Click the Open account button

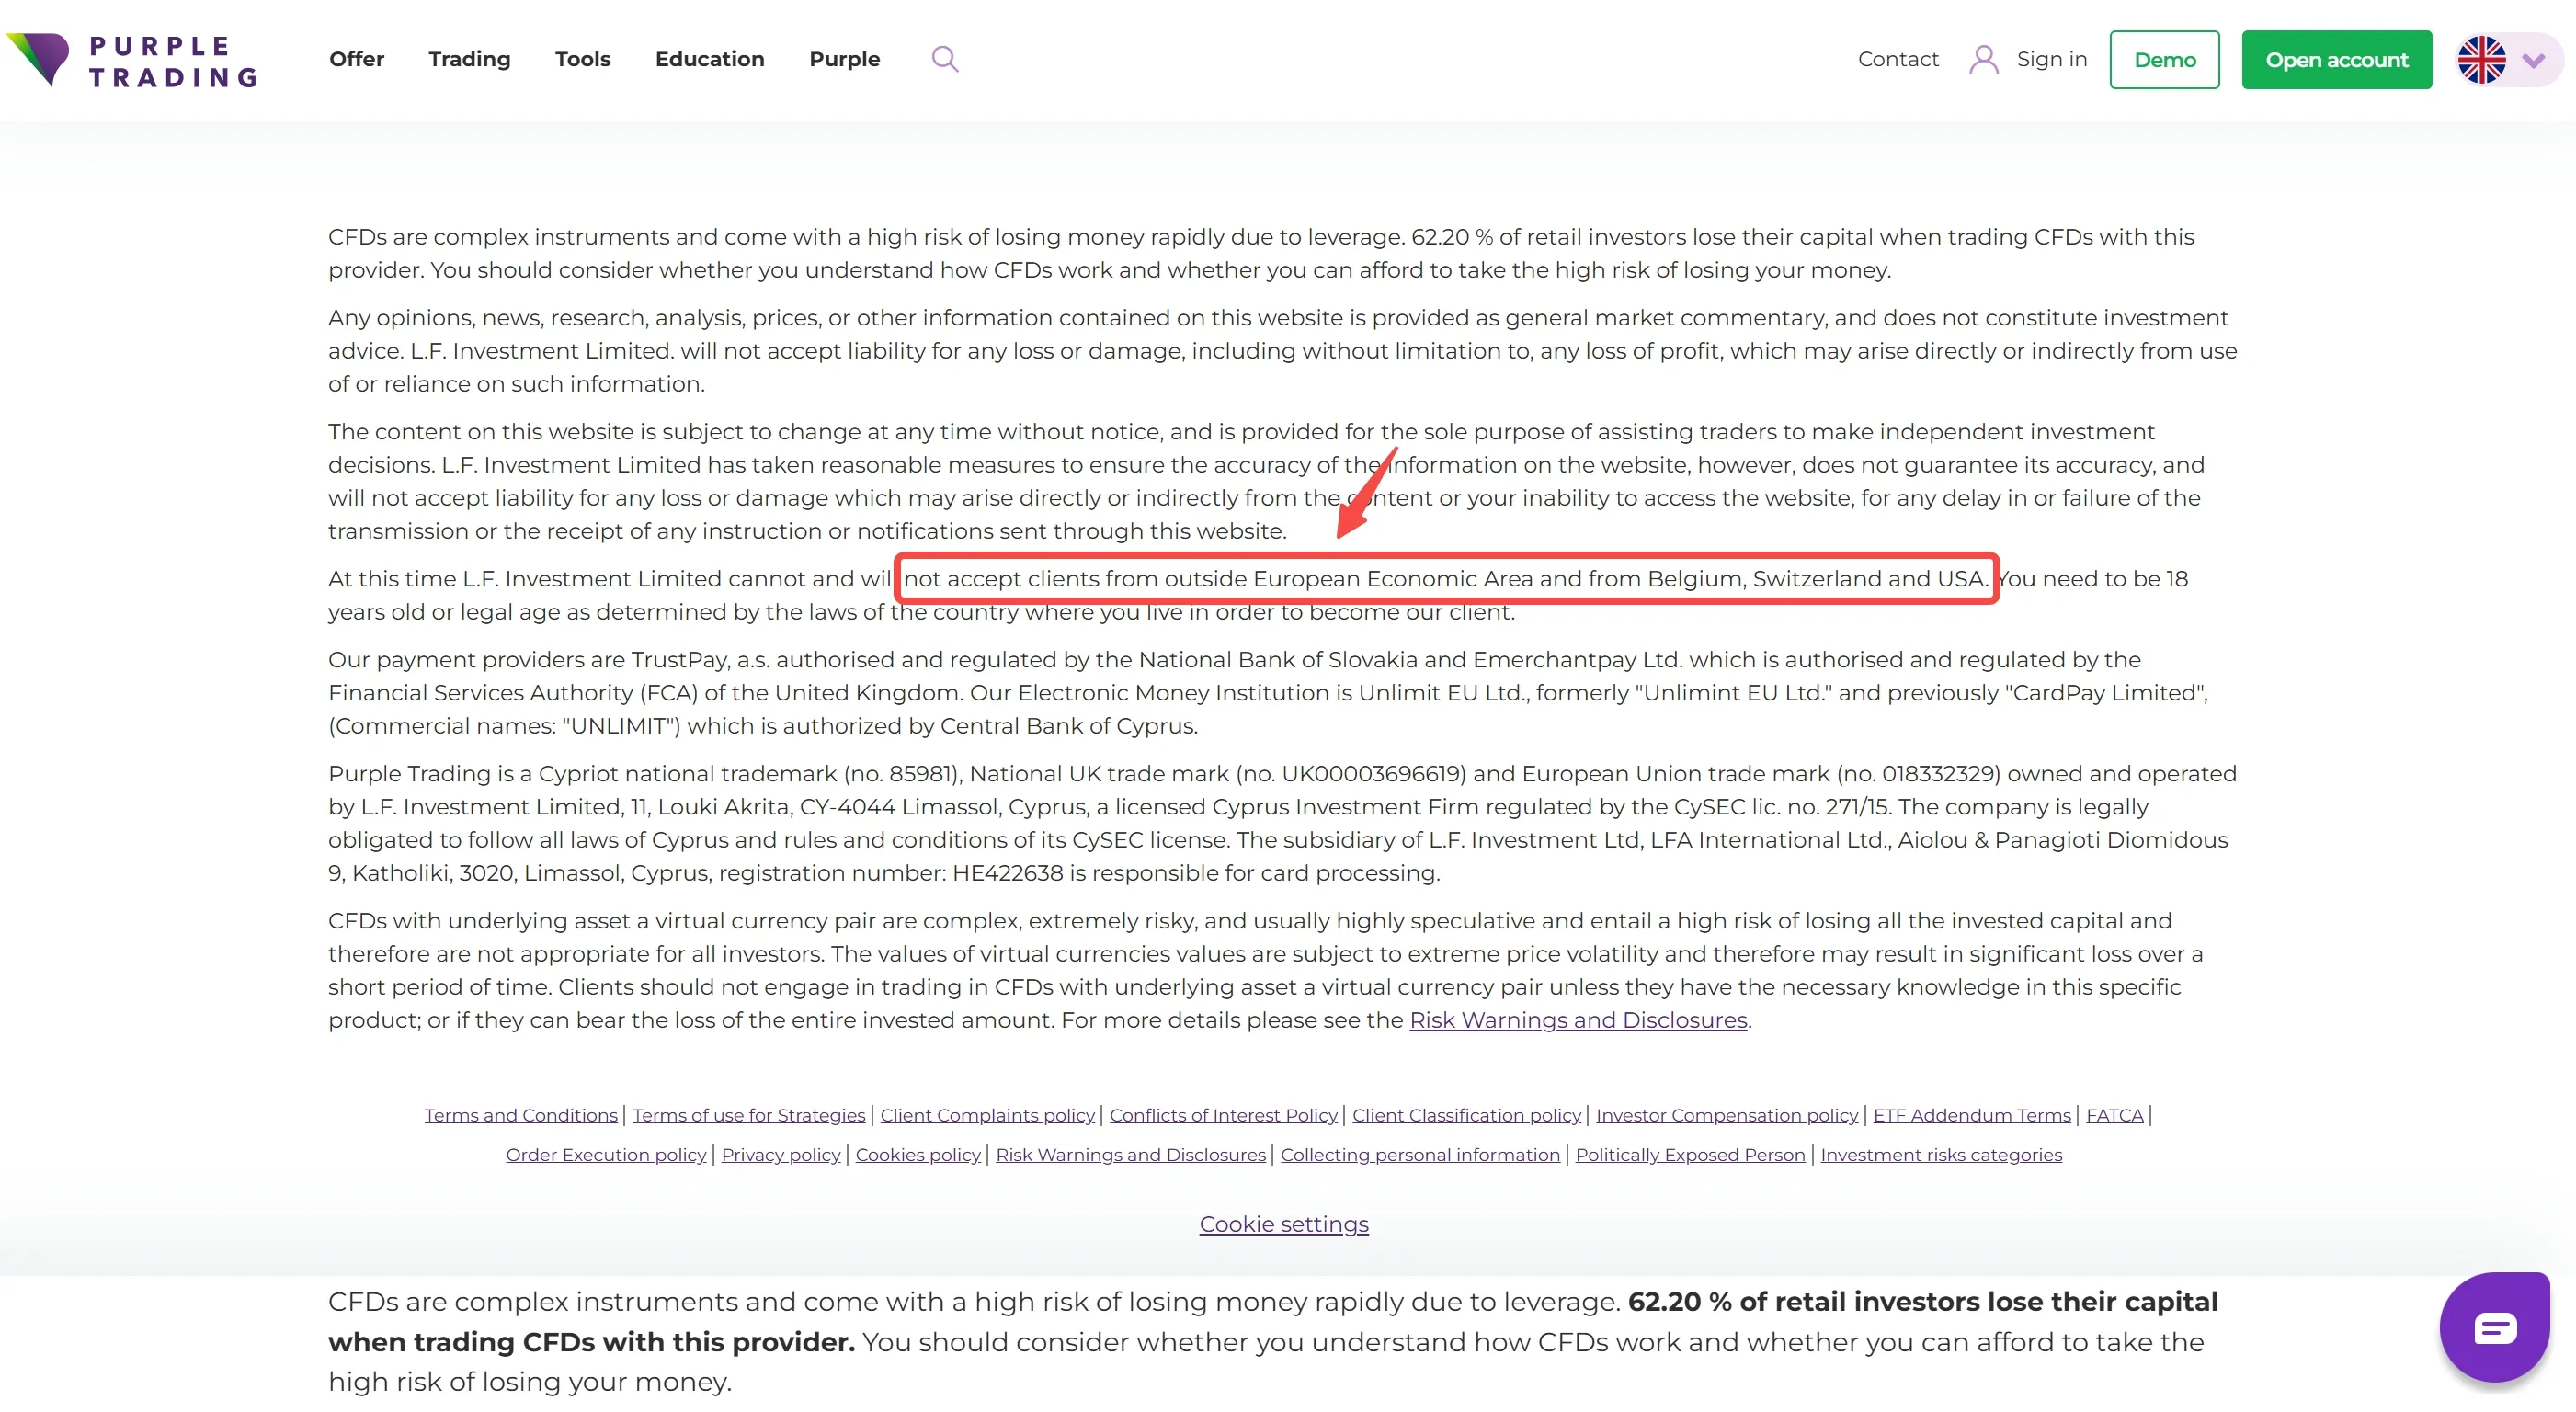tap(2337, 60)
